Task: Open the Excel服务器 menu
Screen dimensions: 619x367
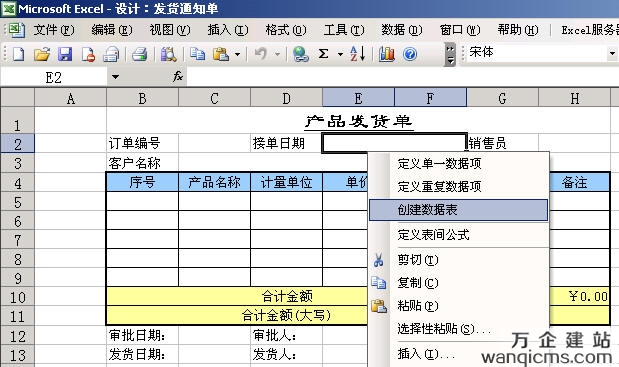Action: (590, 30)
